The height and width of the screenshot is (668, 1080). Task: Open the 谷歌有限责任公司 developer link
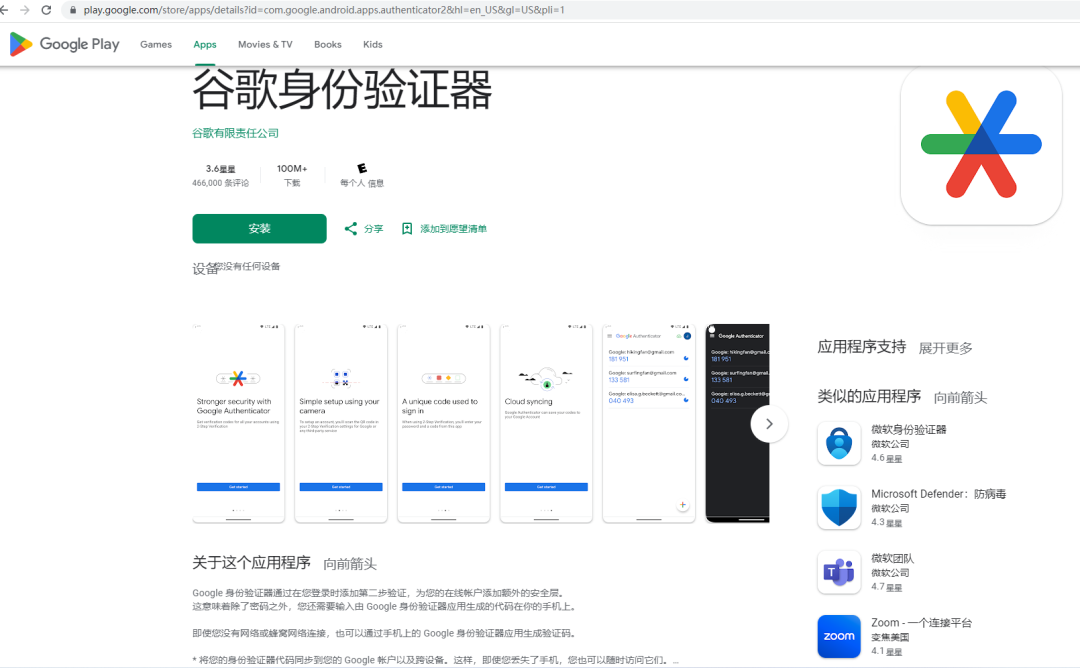coord(234,132)
